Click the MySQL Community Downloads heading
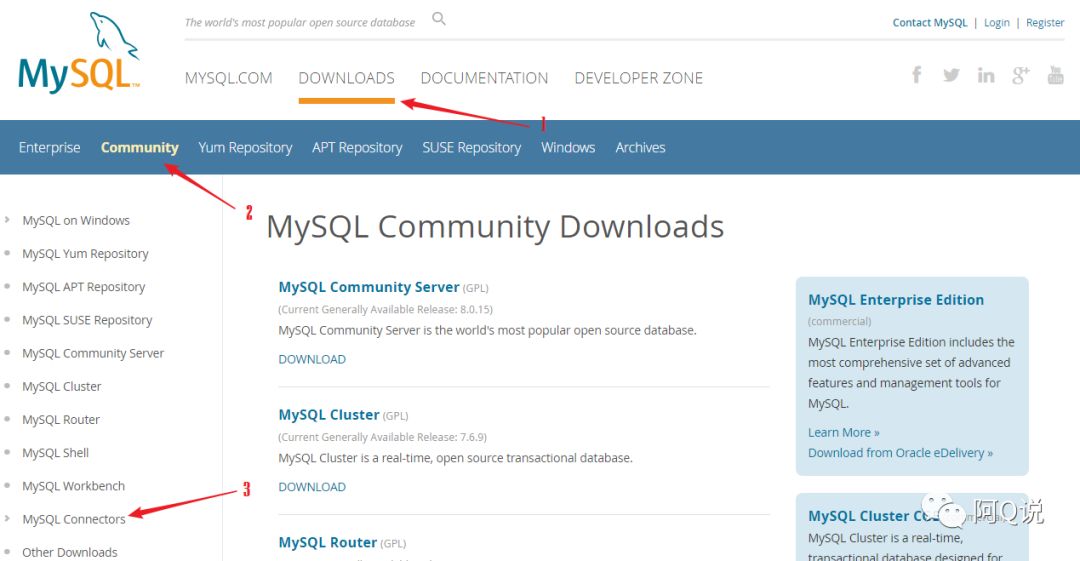Screen dimensions: 1080x561 click(x=495, y=227)
